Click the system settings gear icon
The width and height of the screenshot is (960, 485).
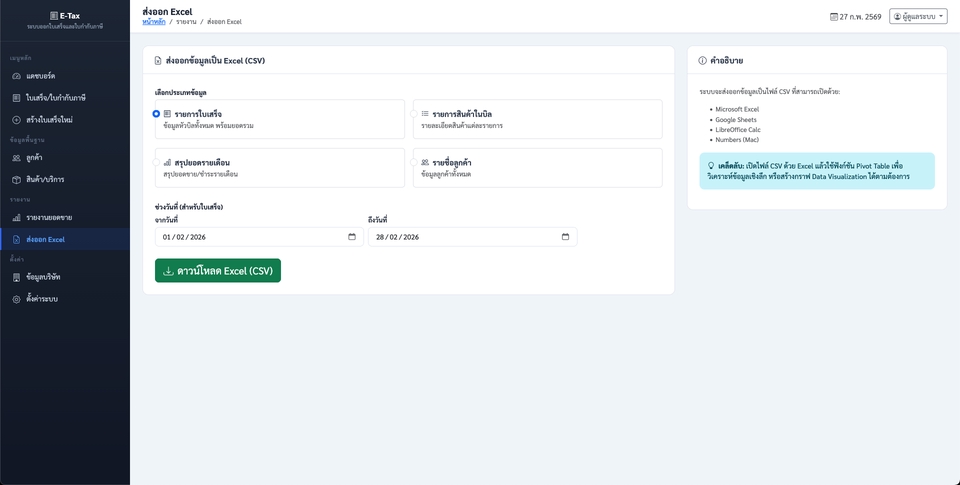click(16, 299)
